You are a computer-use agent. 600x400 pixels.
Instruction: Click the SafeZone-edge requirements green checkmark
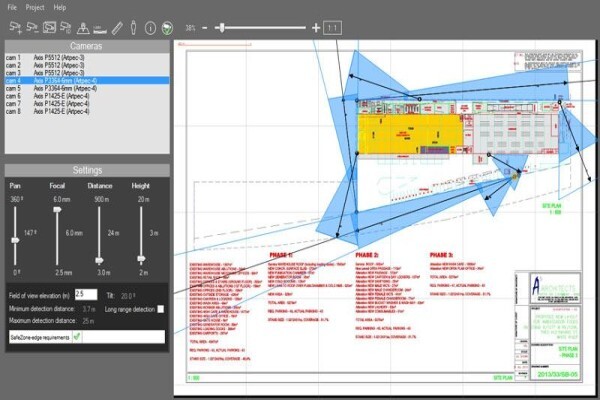77,337
